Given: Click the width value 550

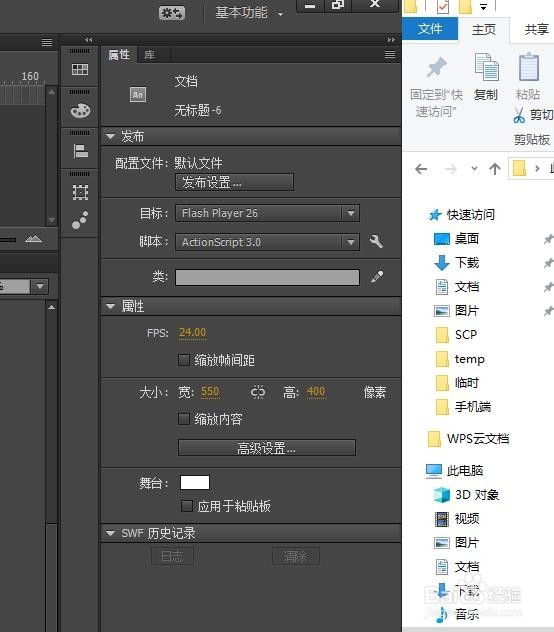Looking at the screenshot, I should (x=210, y=391).
